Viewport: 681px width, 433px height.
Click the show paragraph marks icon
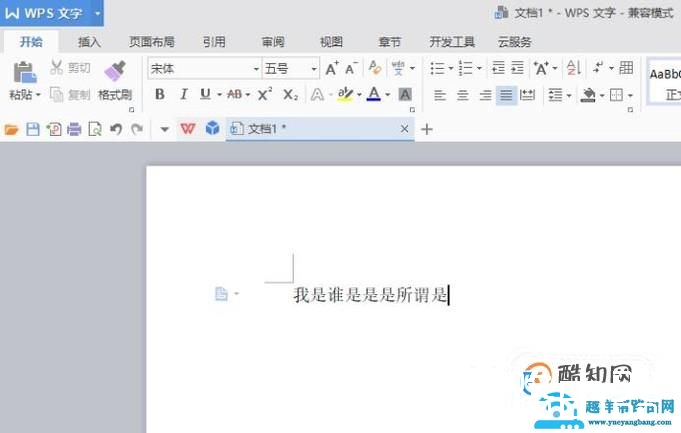pyautogui.click(x=598, y=67)
